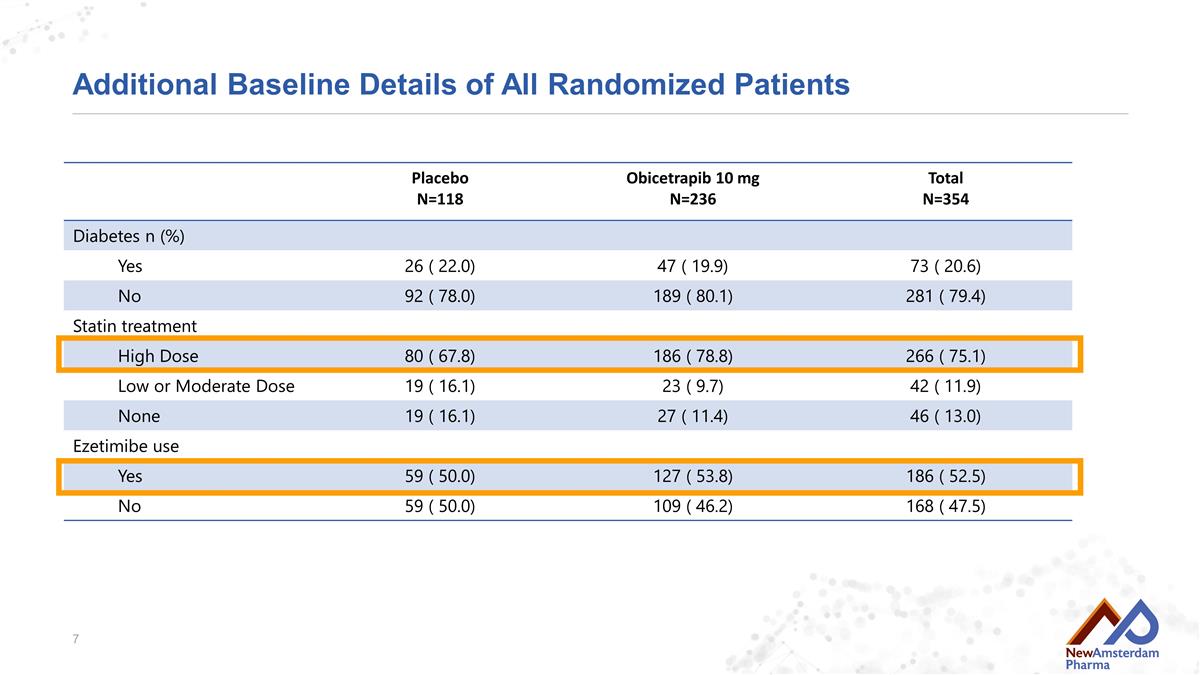Click the slide title heading
This screenshot has width=1200, height=675.
(461, 85)
